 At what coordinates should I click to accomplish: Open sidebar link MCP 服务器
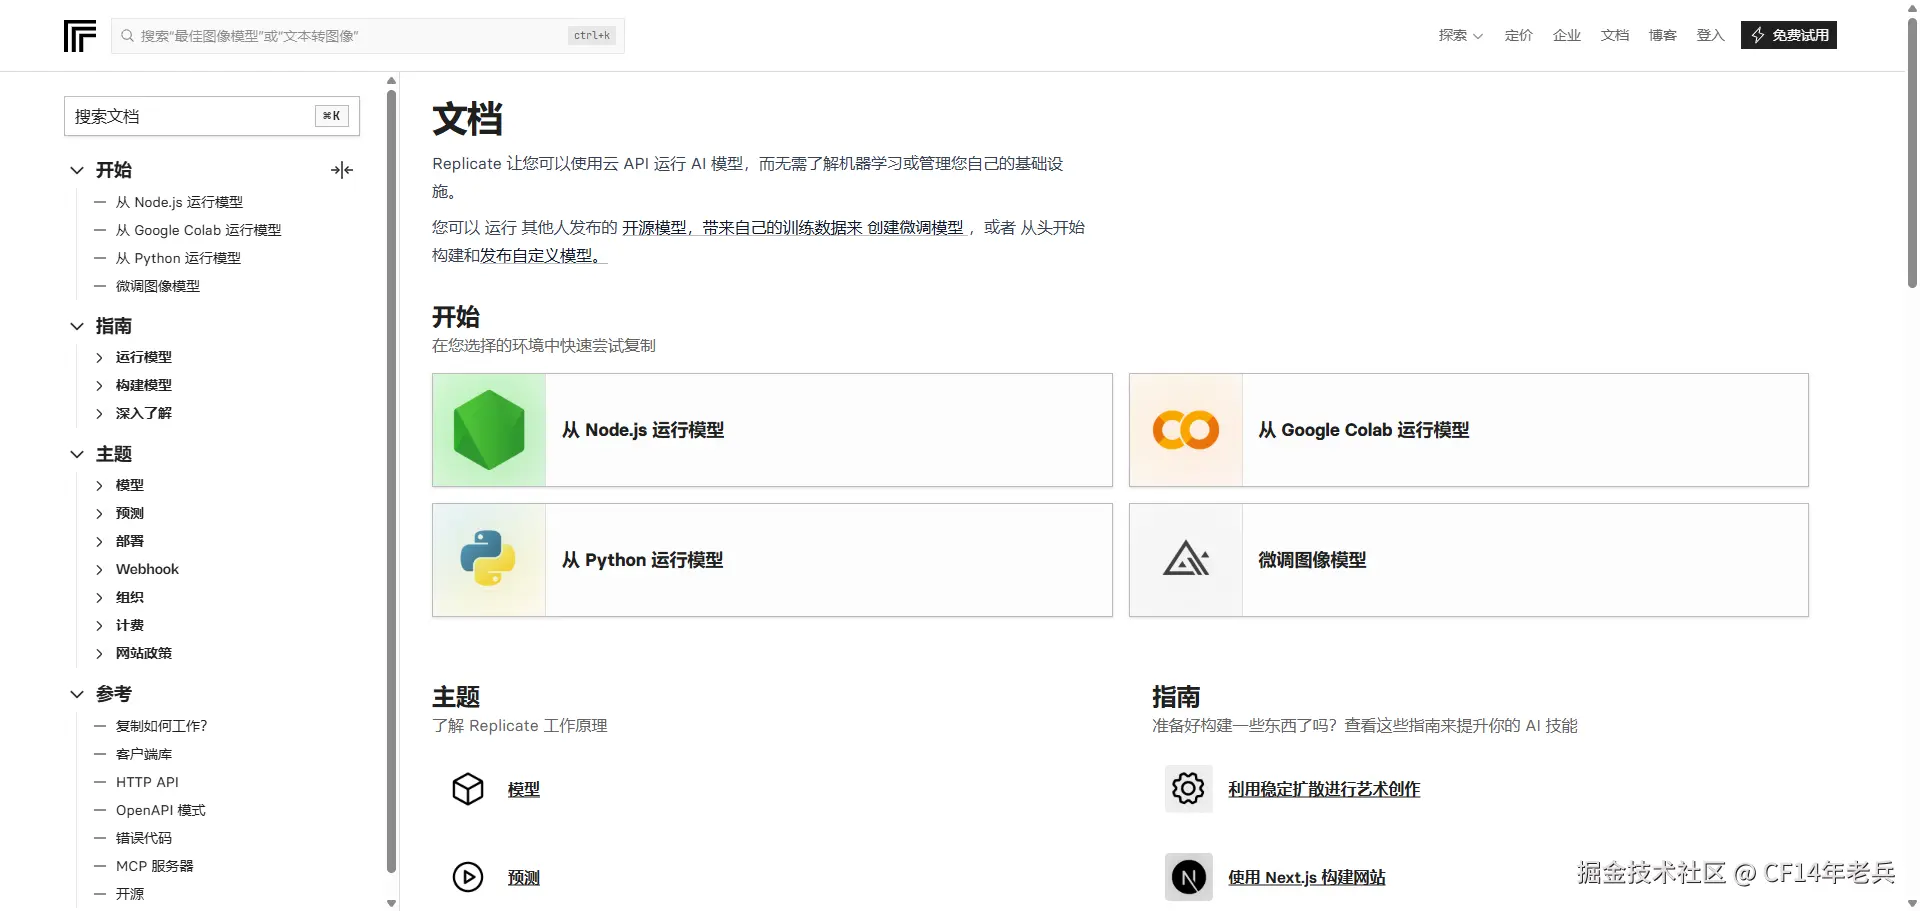(x=154, y=866)
